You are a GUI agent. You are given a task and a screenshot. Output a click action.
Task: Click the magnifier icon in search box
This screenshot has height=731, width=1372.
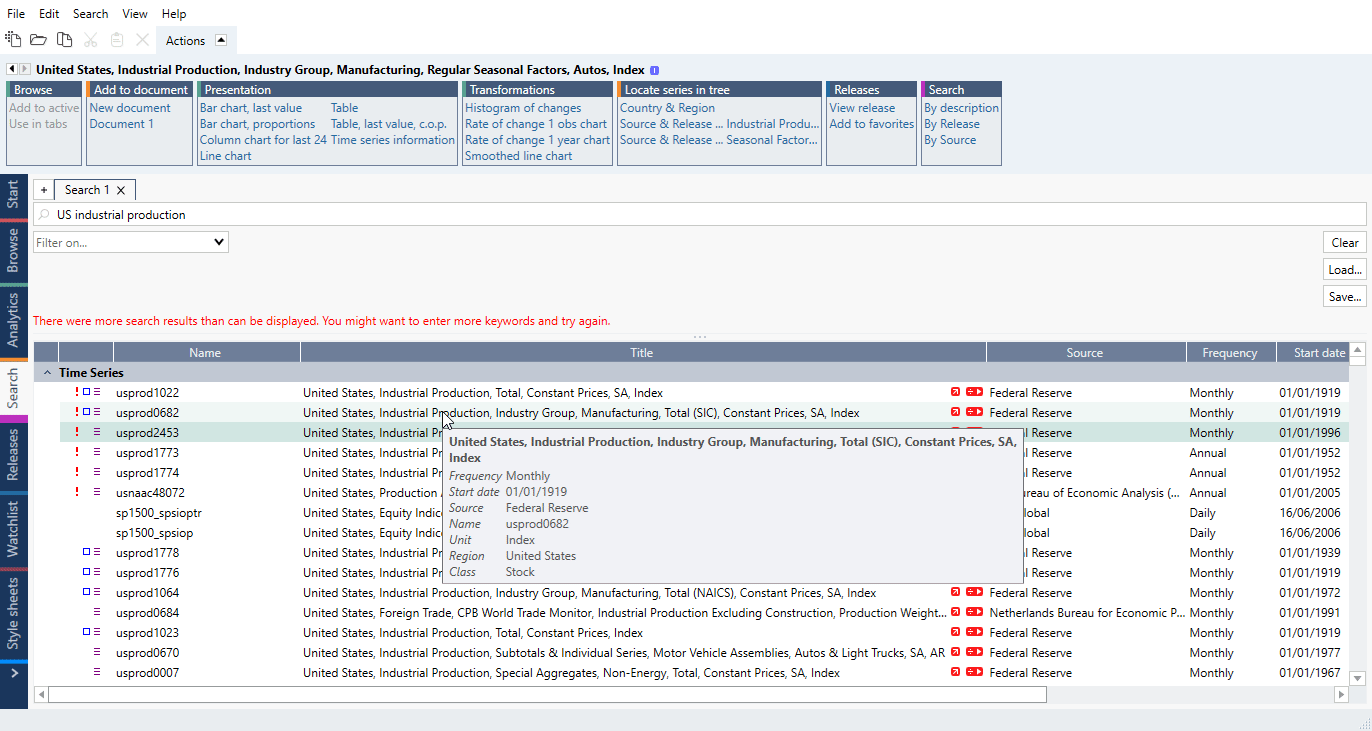click(x=44, y=215)
